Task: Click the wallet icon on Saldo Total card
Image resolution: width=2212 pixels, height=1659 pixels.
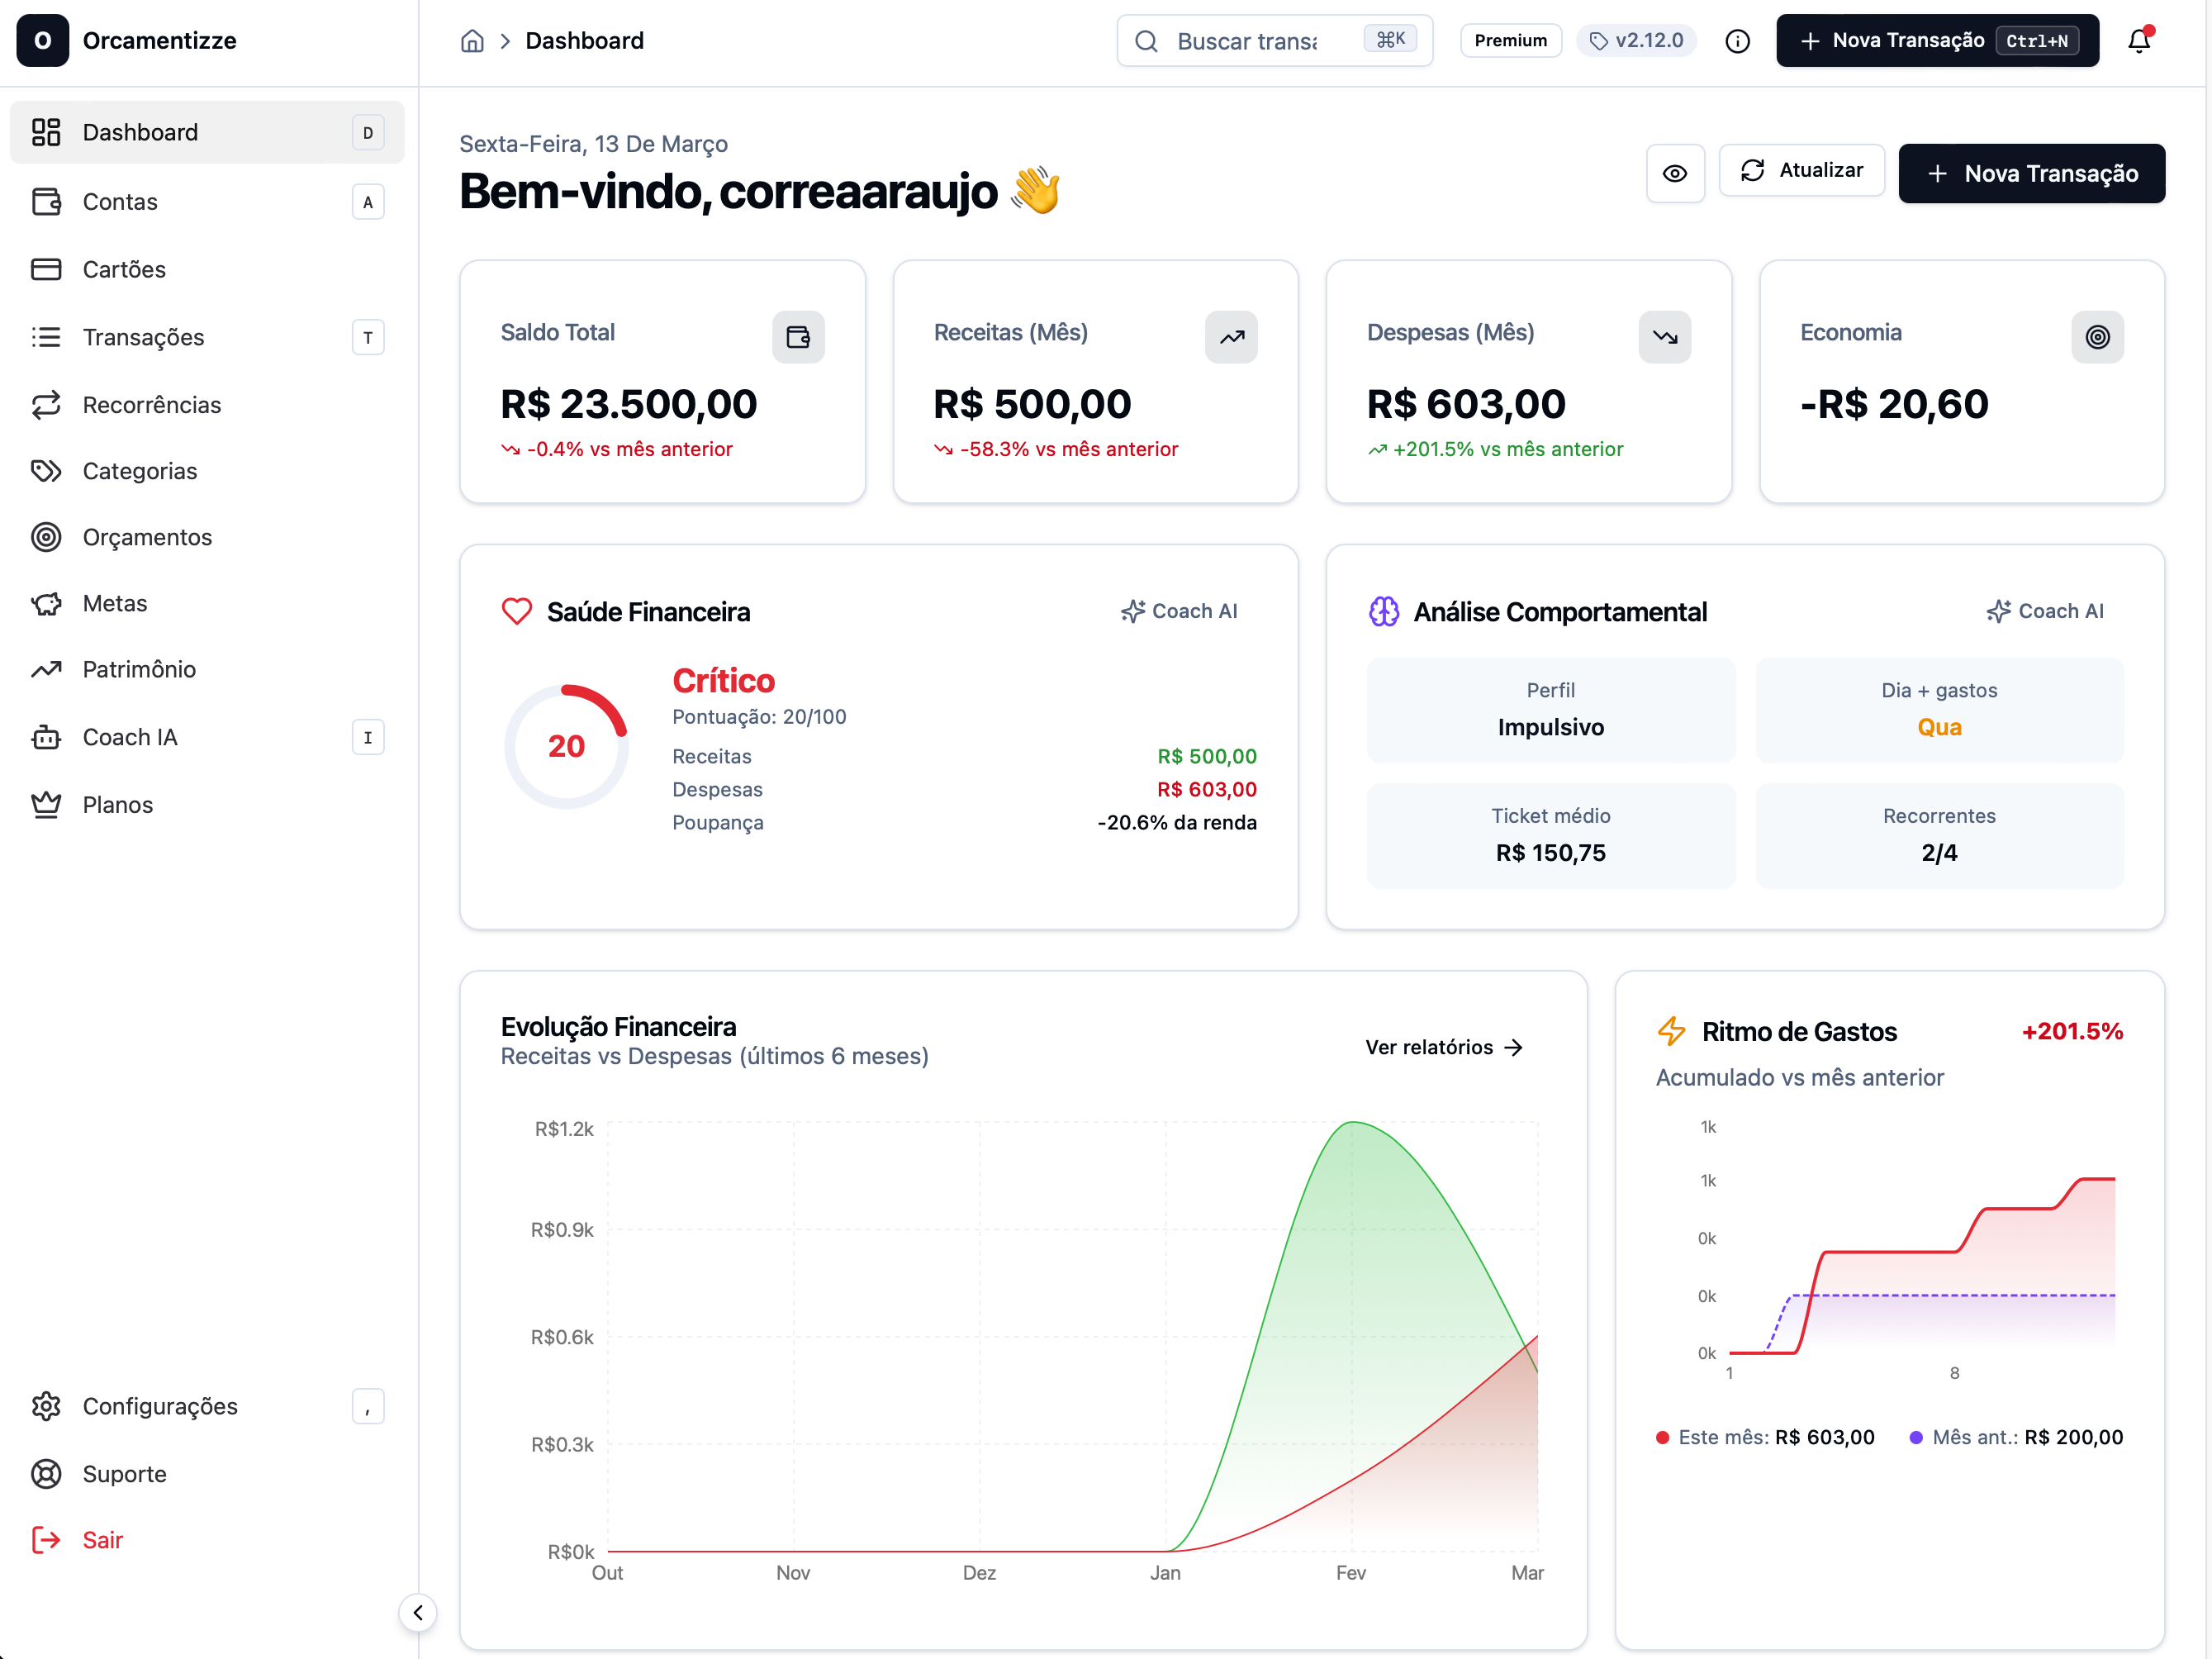Action: (797, 337)
